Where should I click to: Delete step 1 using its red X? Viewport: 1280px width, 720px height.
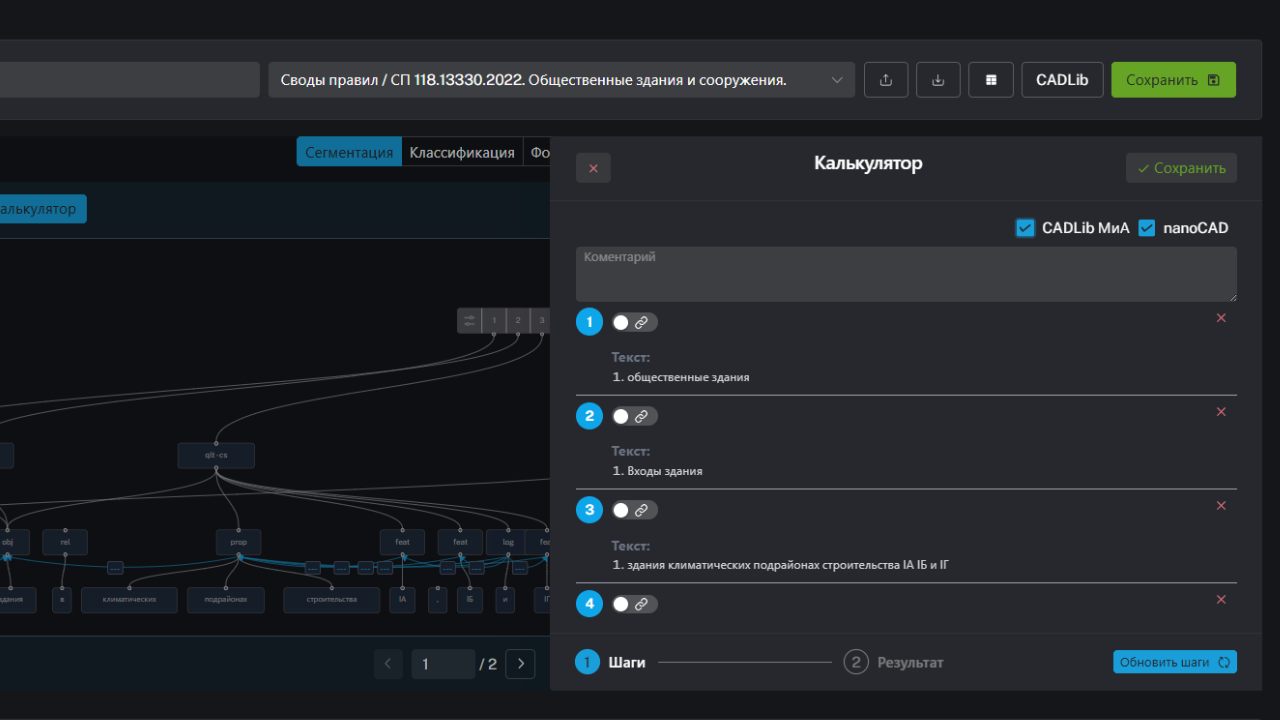(x=1221, y=318)
